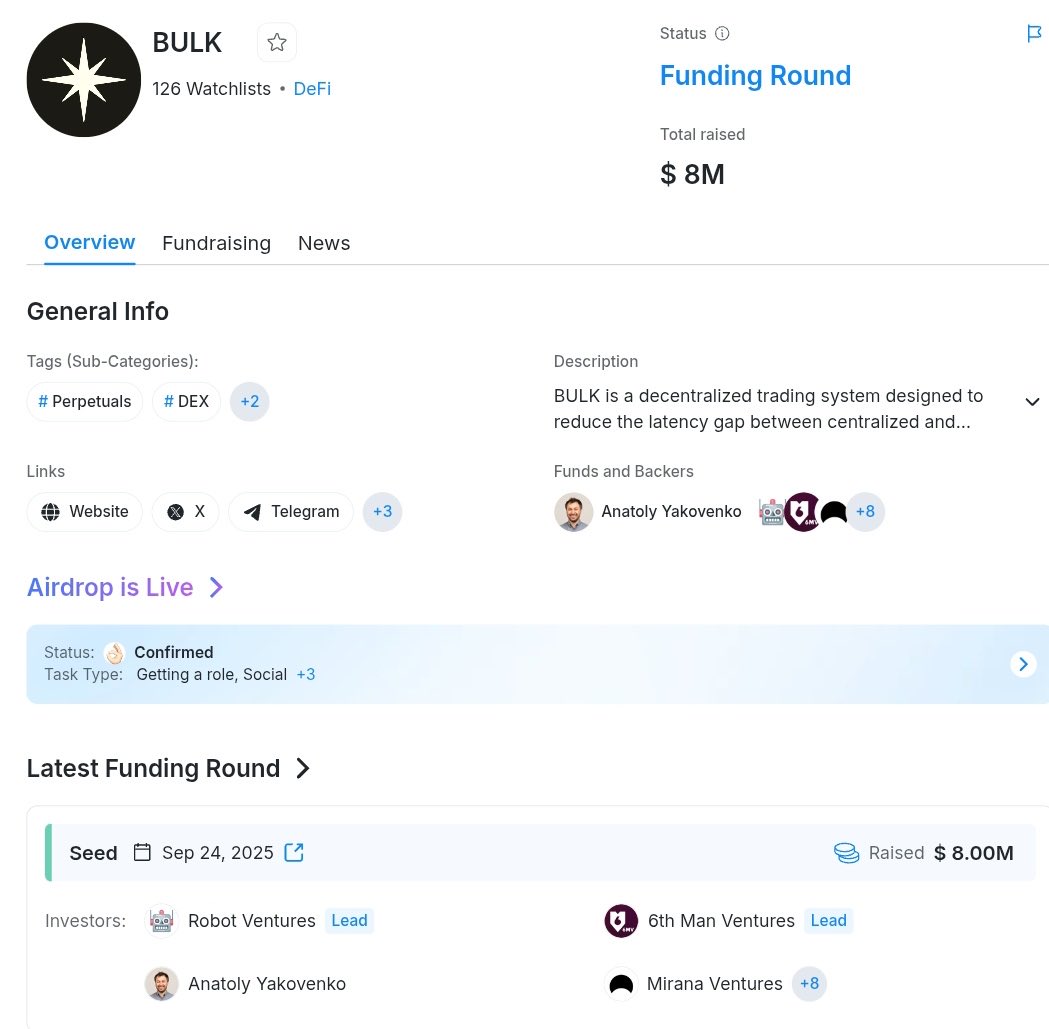Image resolution: width=1049 pixels, height=1029 pixels.
Task: Switch to the Fundraising tab
Action: tap(216, 243)
